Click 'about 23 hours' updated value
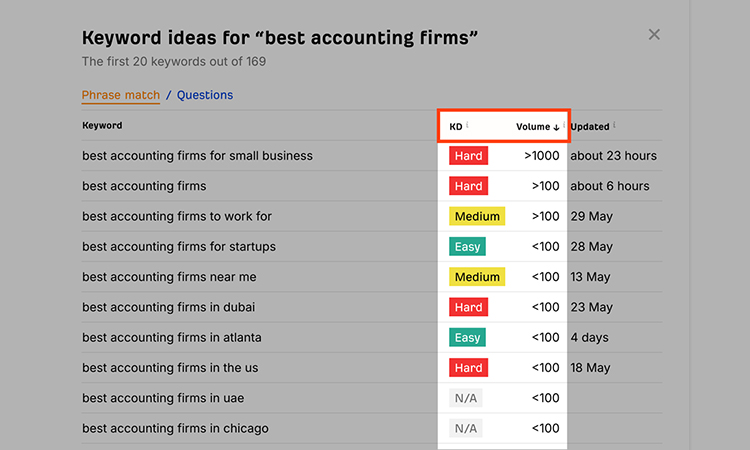This screenshot has height=450, width=750. (613, 156)
